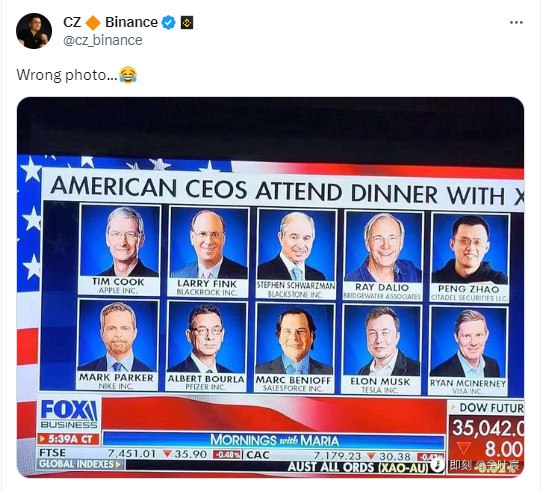Click the Global Indexes arrow label
Viewport: 541px width, 492px height.
click(79, 464)
